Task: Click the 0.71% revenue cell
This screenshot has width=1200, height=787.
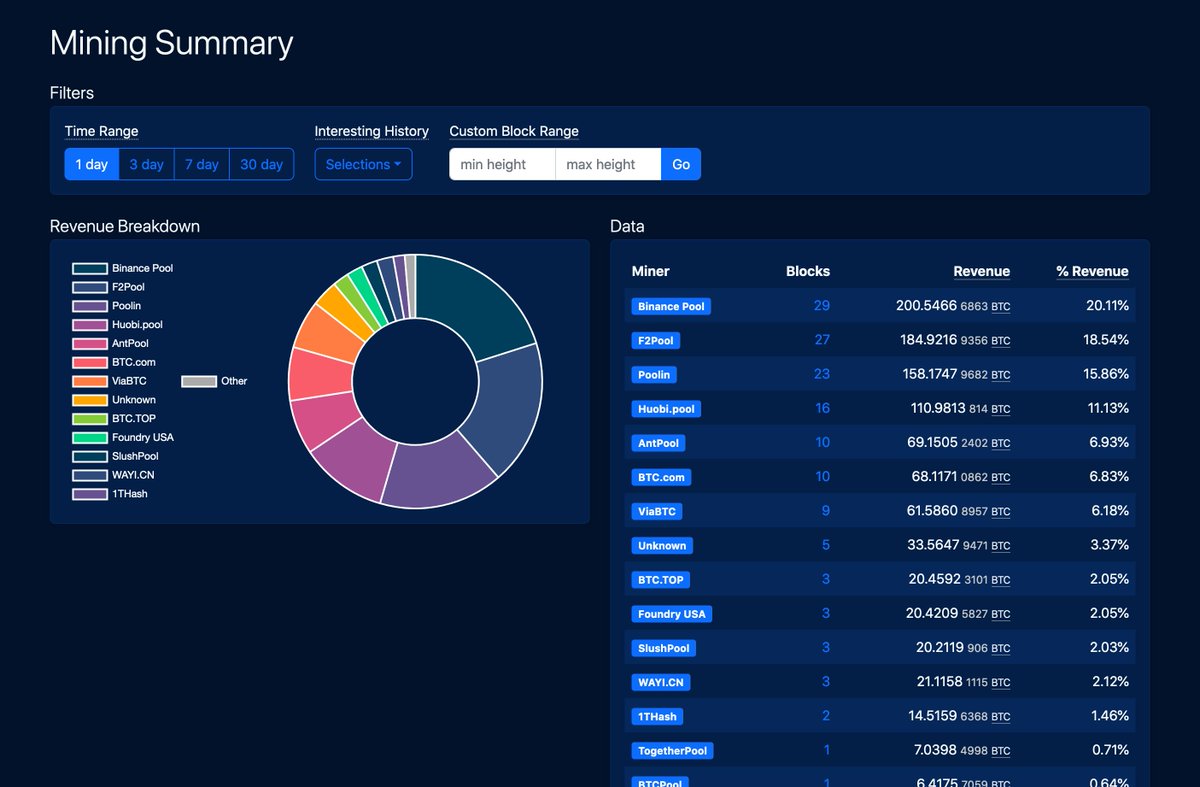Action: [1110, 749]
